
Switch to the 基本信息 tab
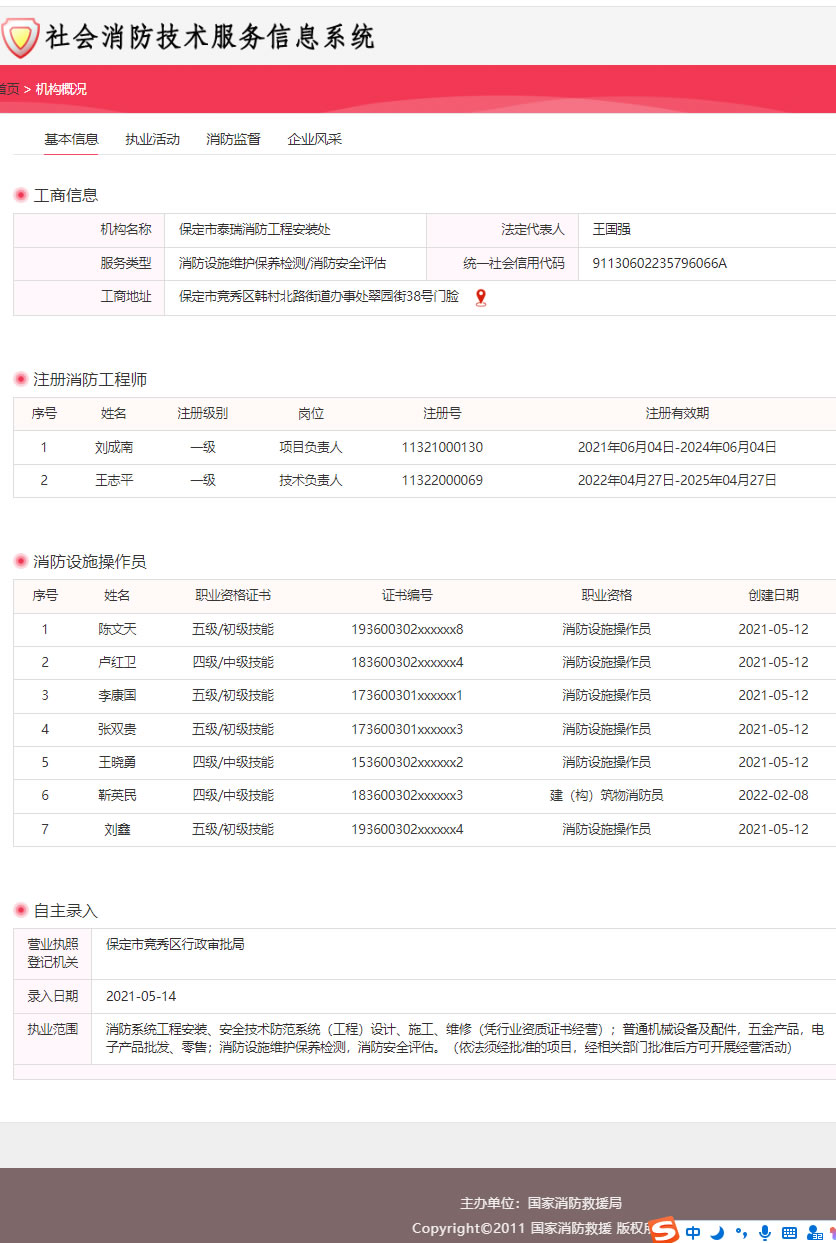[71, 139]
